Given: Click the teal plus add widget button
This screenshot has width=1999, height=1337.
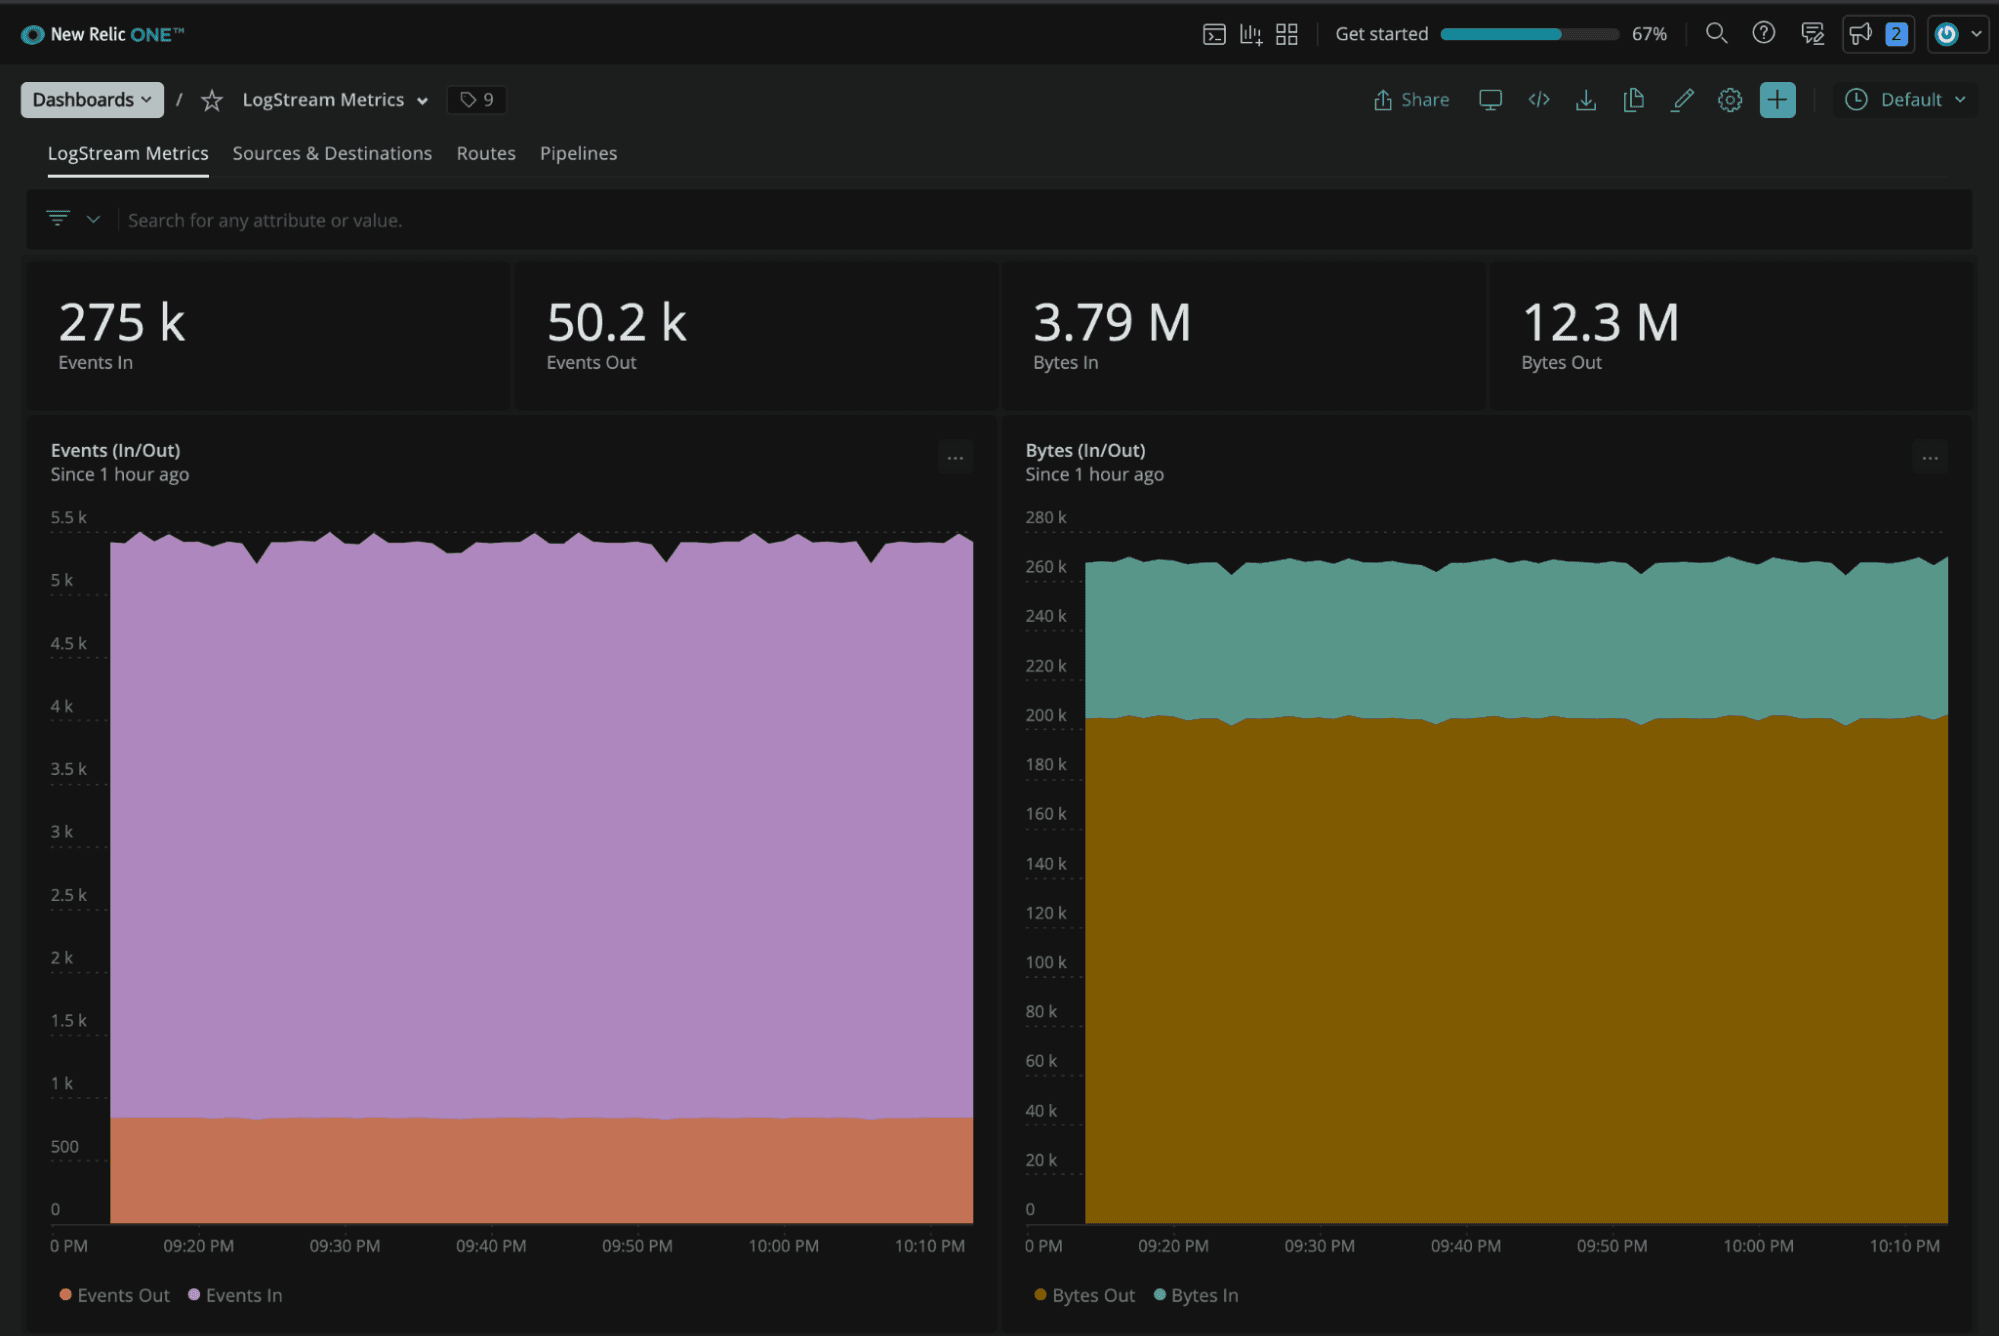Looking at the screenshot, I should [1777, 100].
